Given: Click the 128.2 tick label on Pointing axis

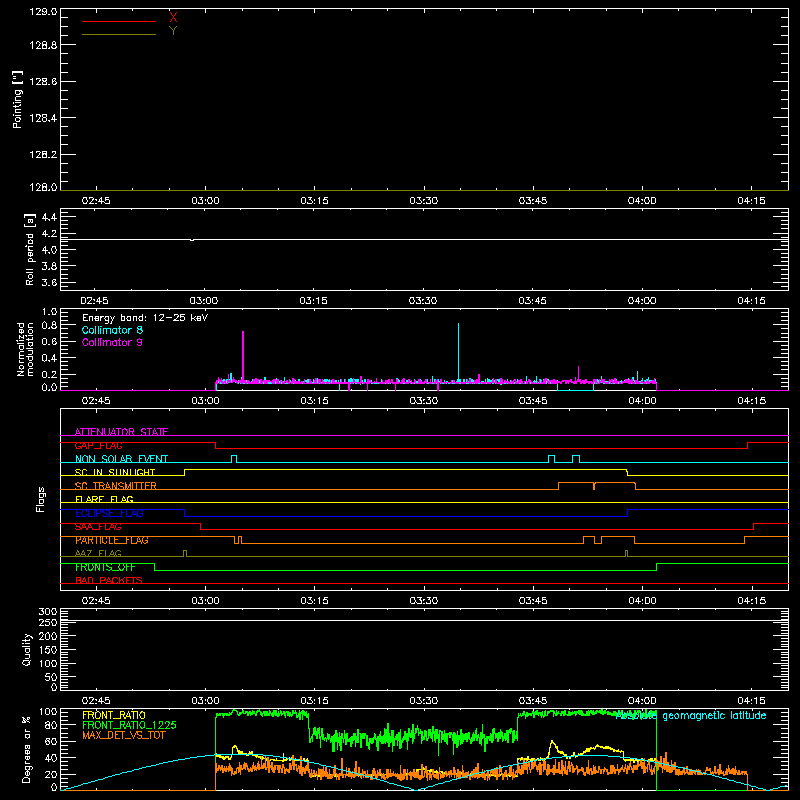Looking at the screenshot, I should pos(43,155).
